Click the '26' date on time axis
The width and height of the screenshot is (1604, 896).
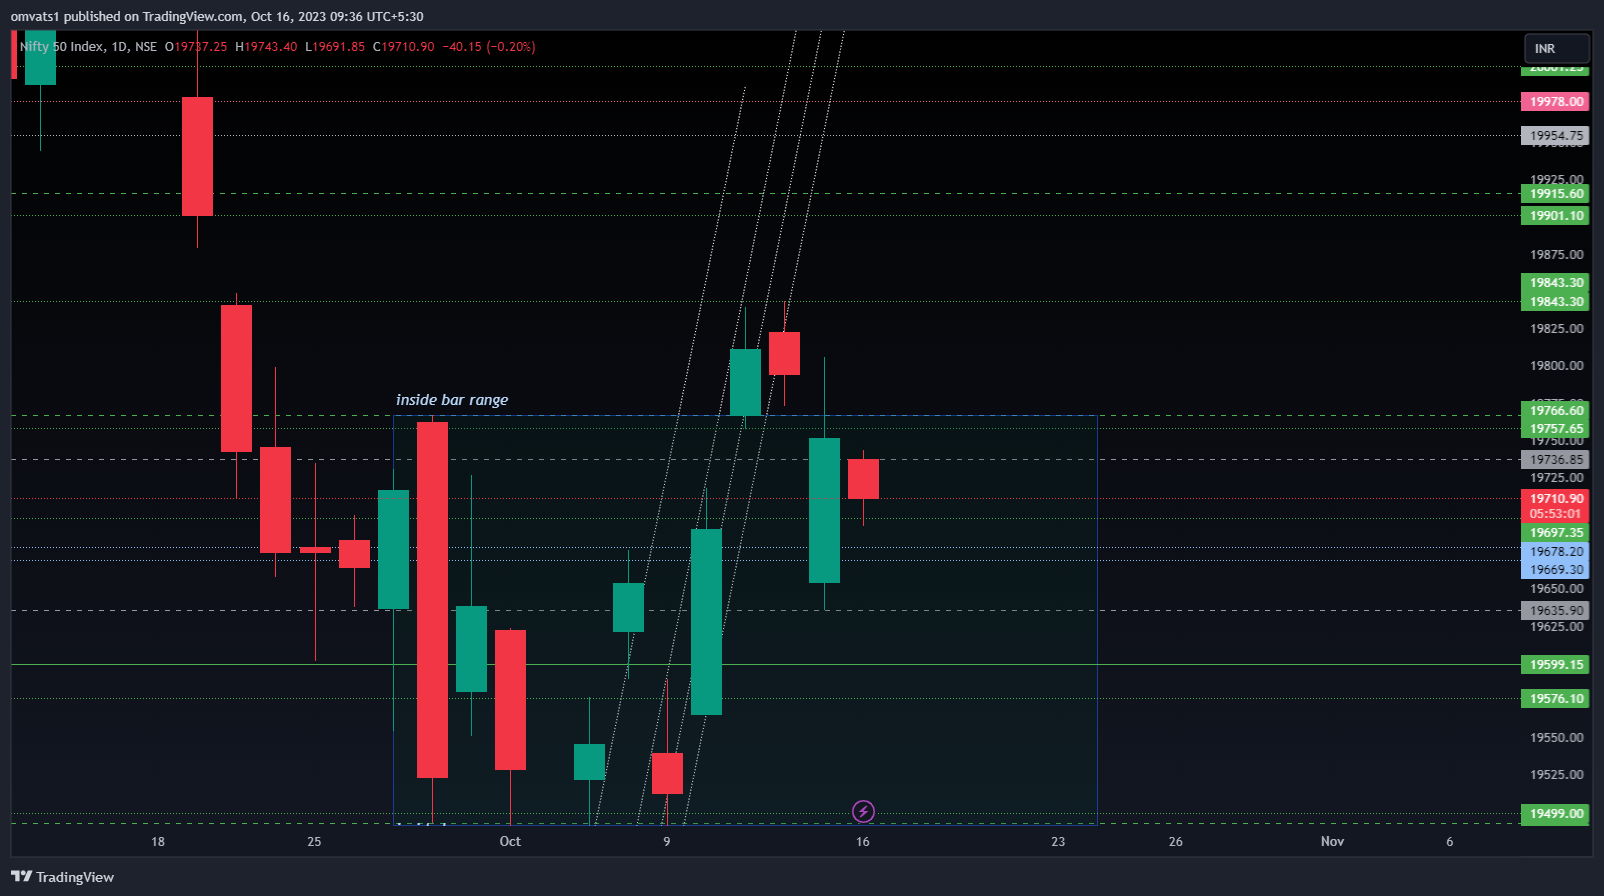click(x=1176, y=842)
